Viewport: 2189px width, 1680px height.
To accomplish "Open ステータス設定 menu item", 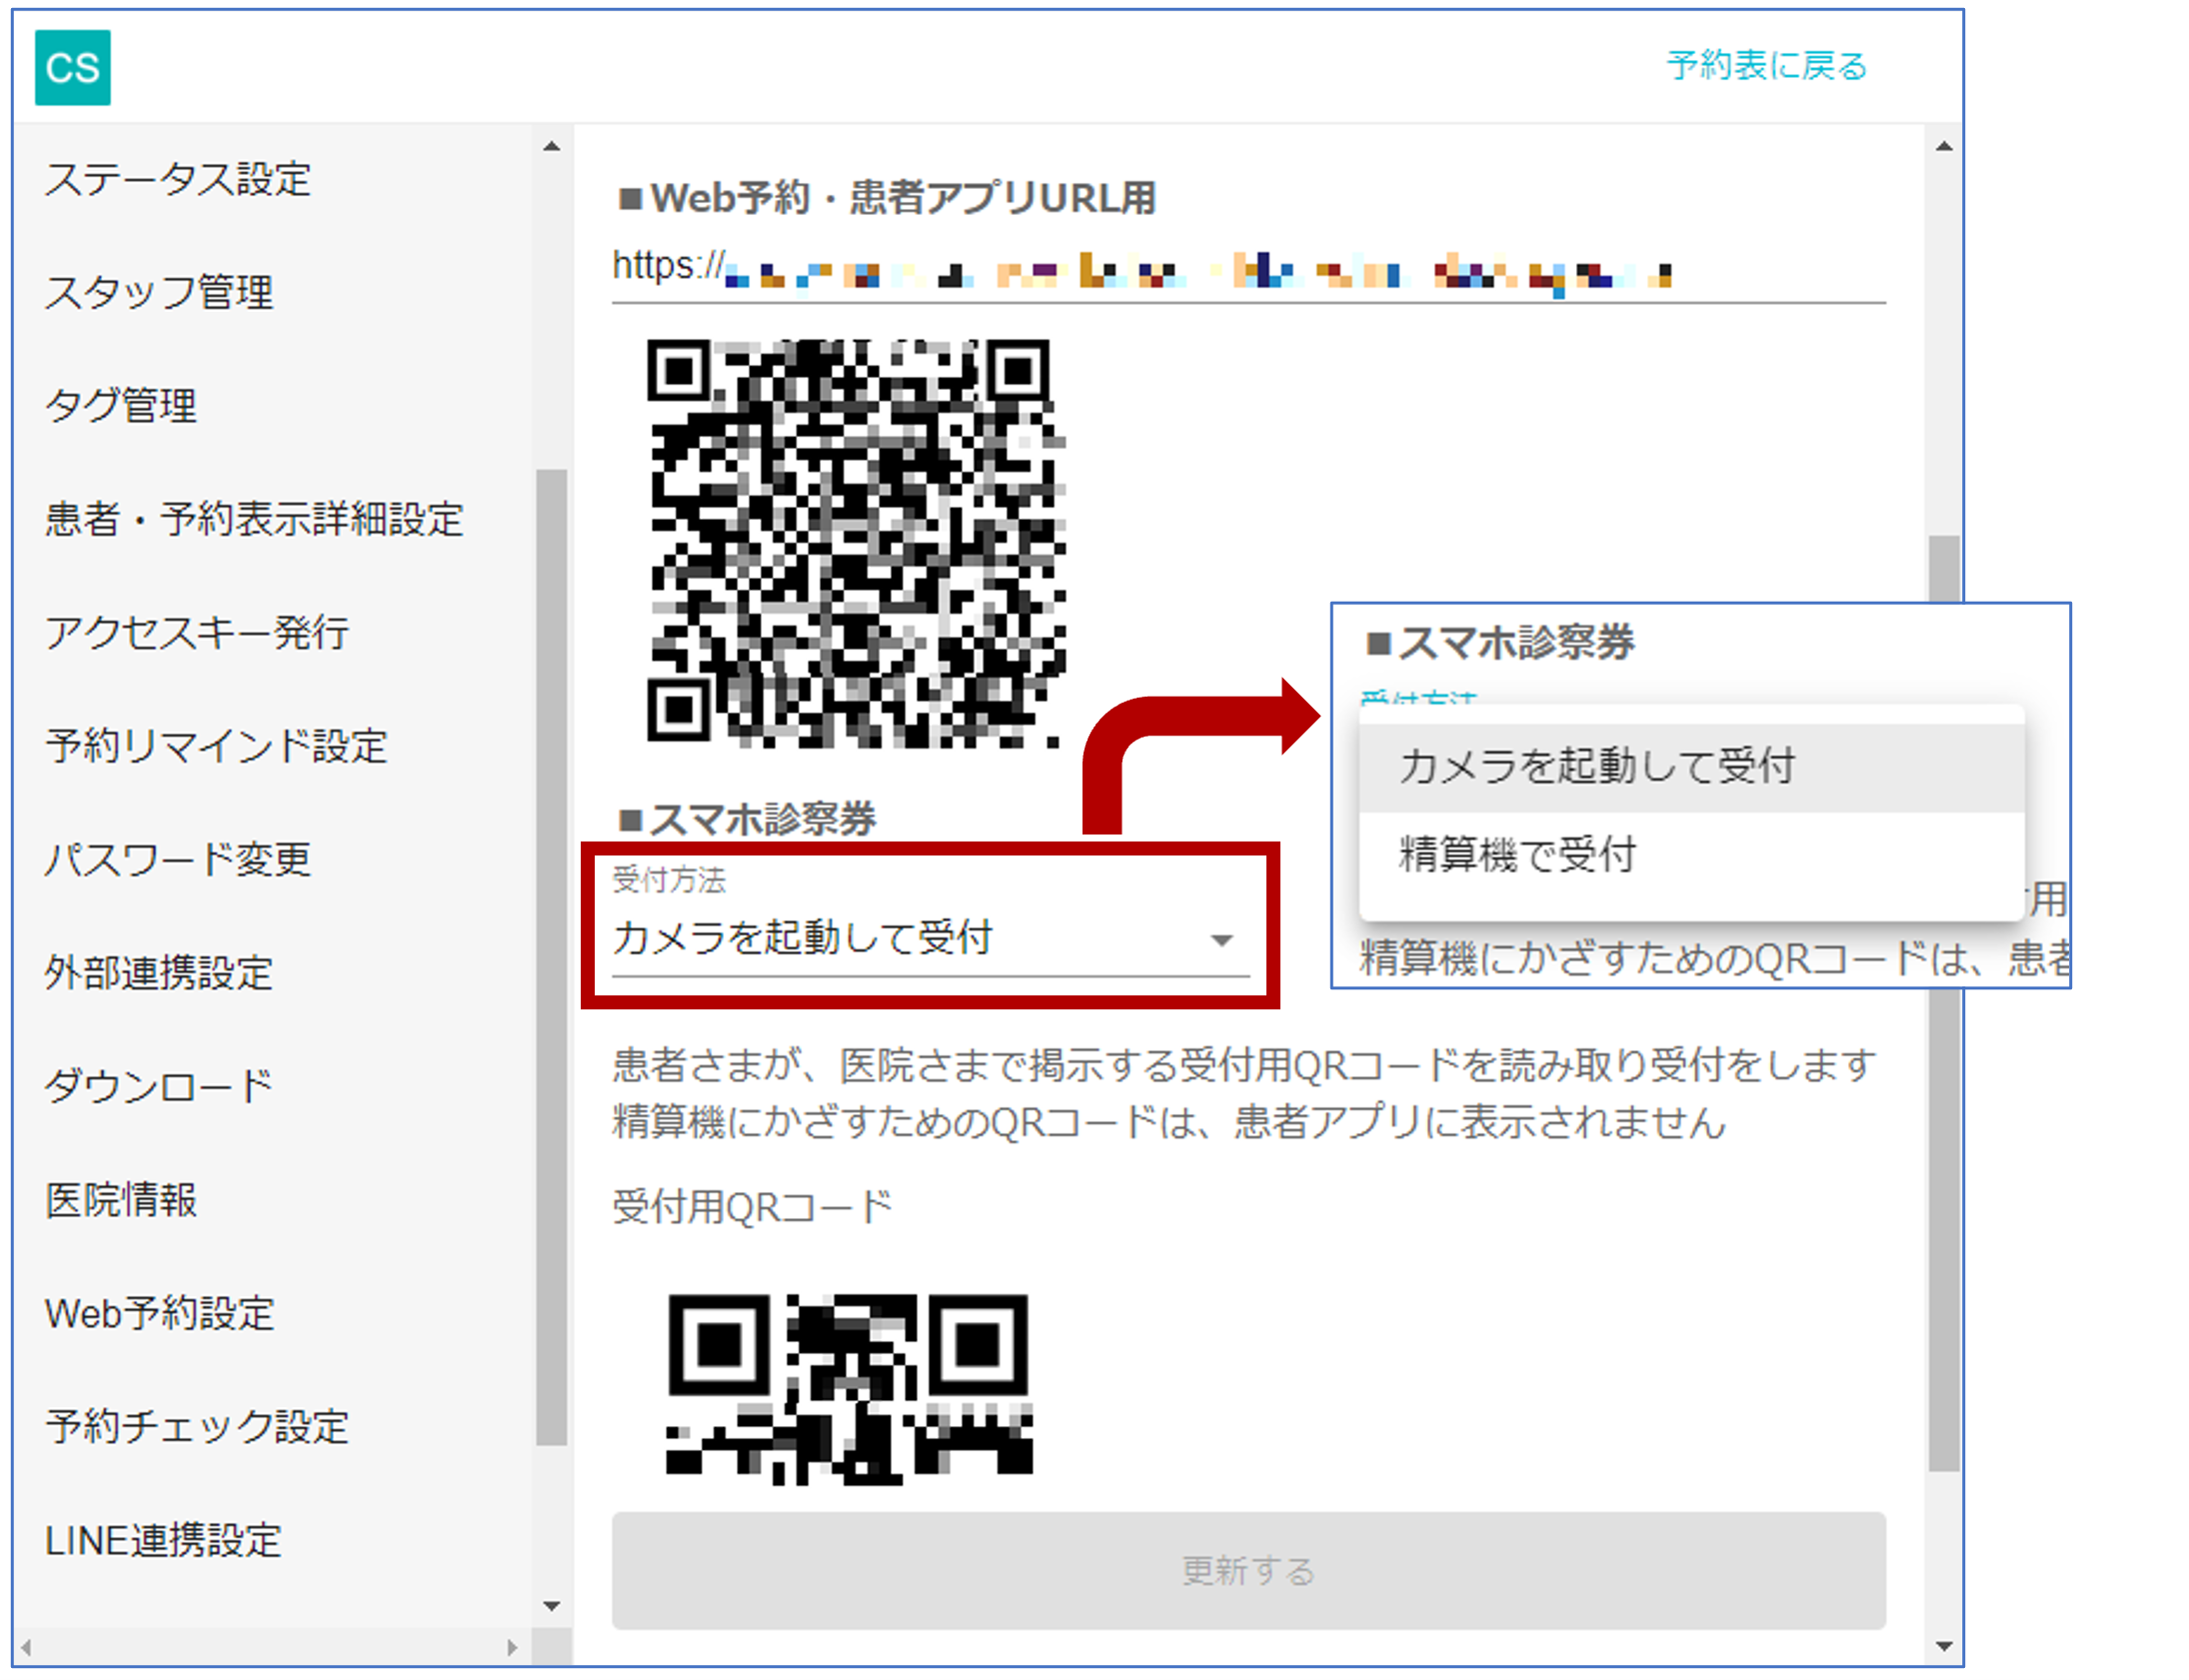I will coord(178,180).
